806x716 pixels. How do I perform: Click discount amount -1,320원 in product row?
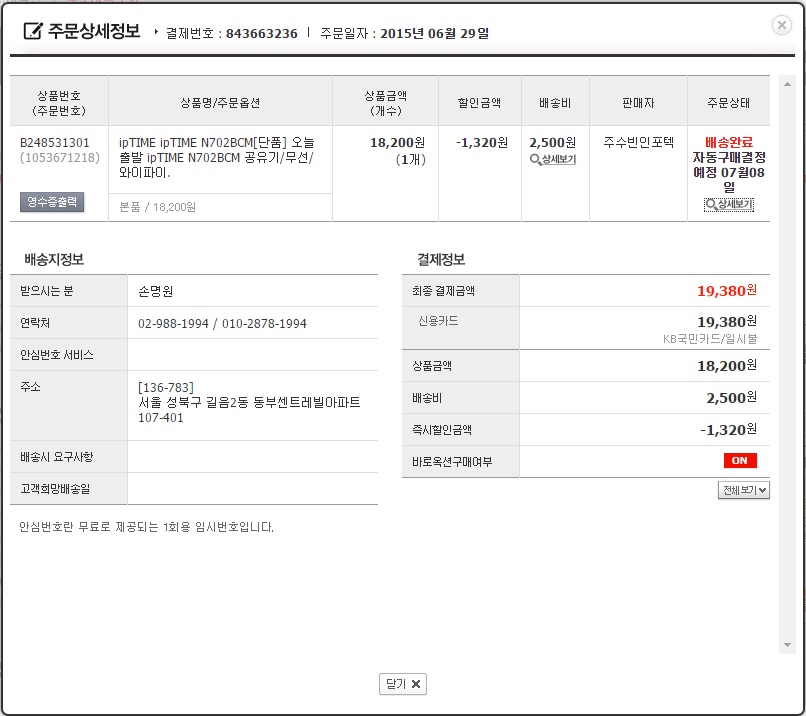[x=482, y=142]
